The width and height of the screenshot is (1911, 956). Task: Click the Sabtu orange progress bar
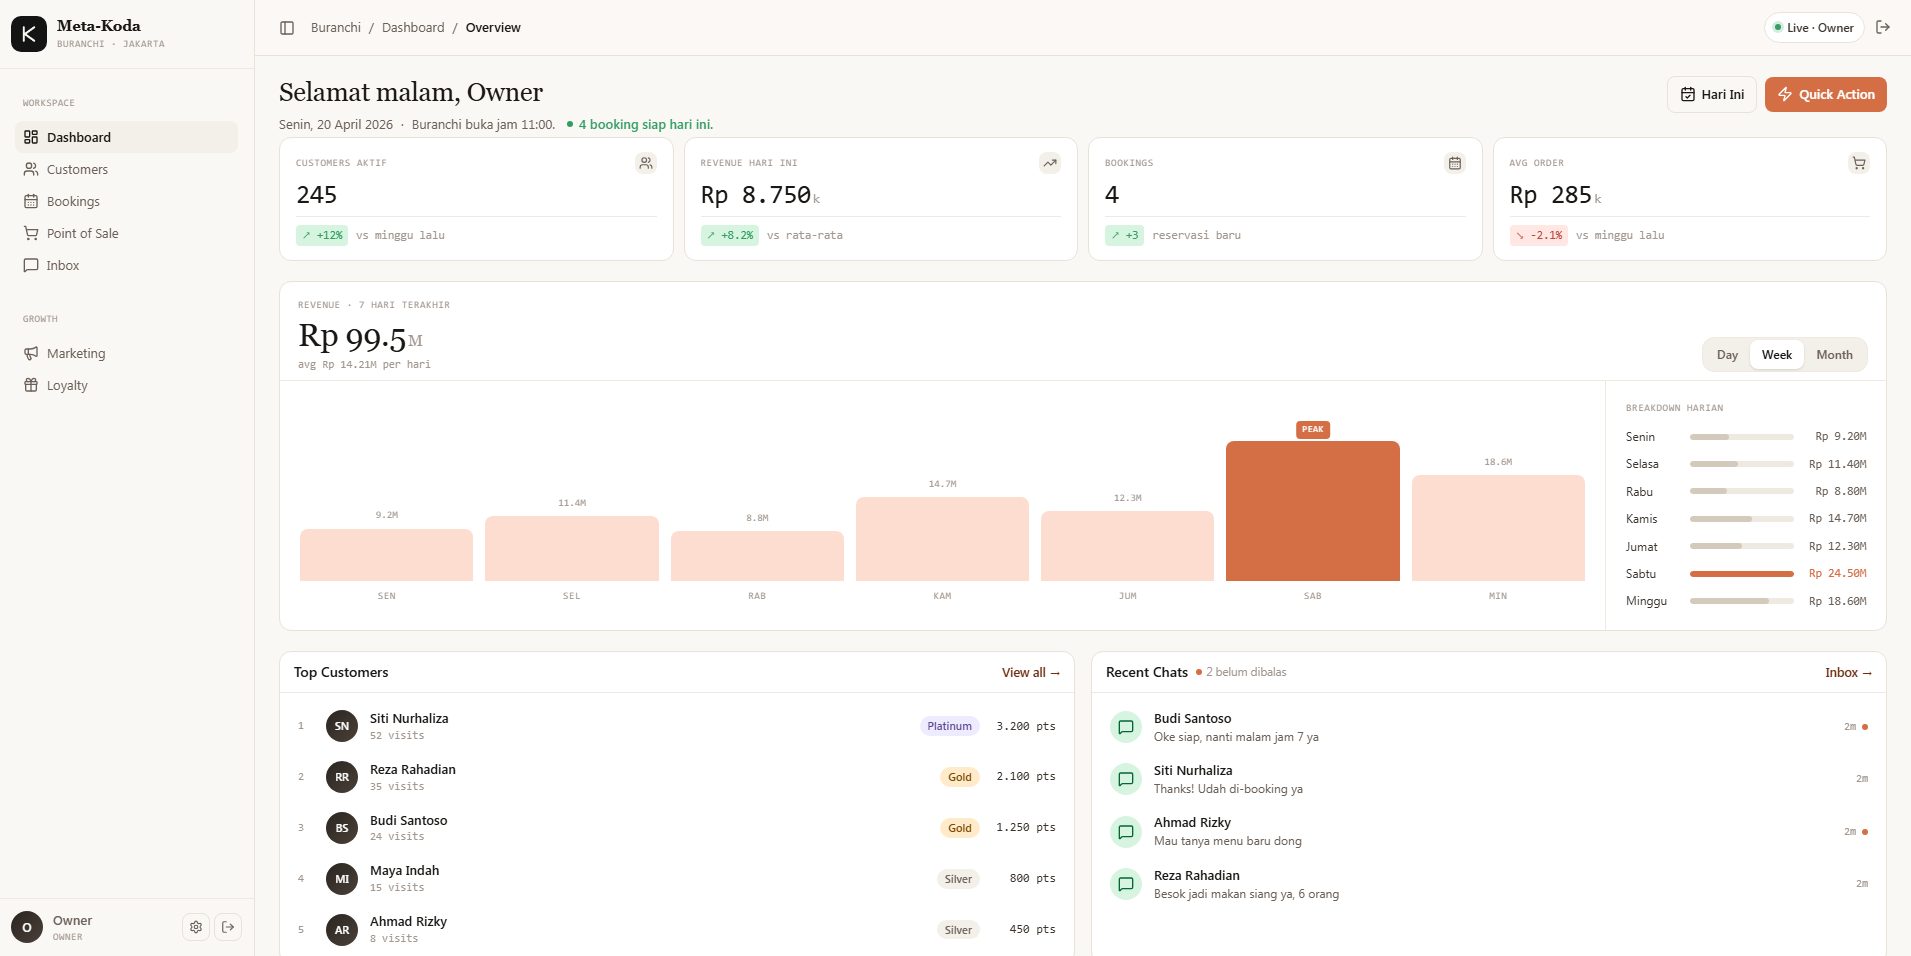point(1741,574)
